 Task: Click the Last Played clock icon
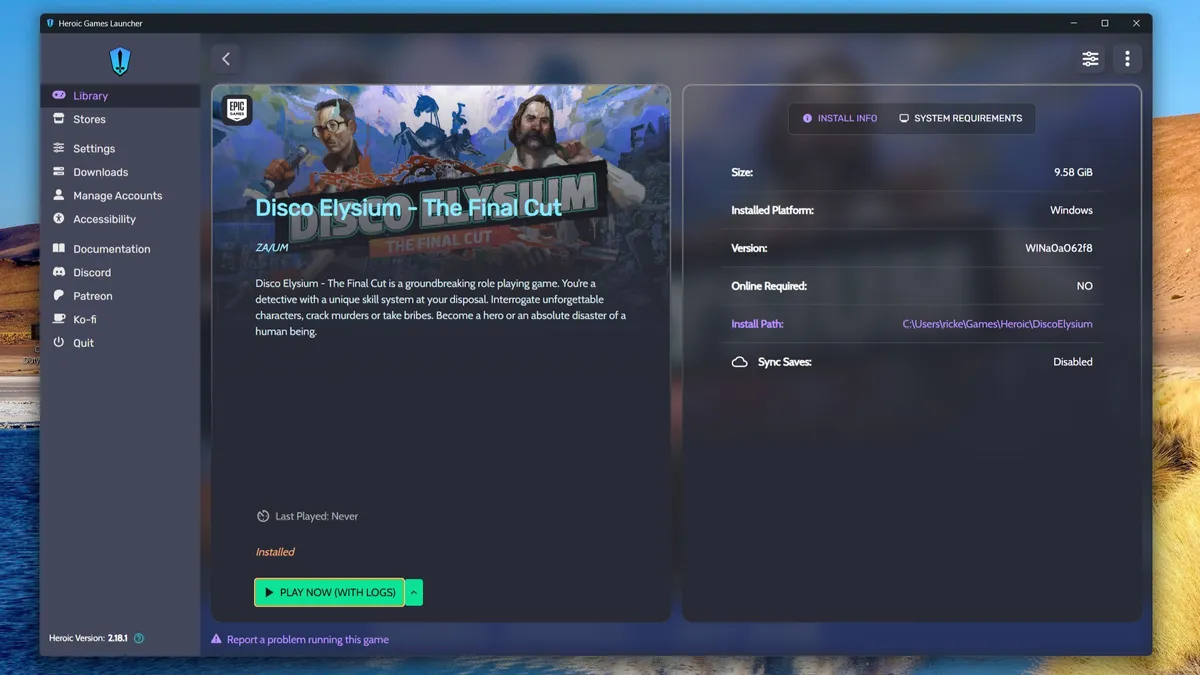263,516
